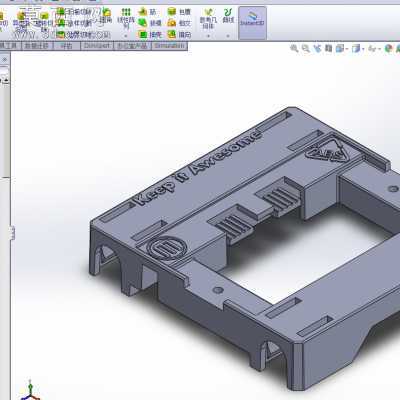
Task: Expand the Curves dropdown arrow
Action: pyautogui.click(x=228, y=35)
